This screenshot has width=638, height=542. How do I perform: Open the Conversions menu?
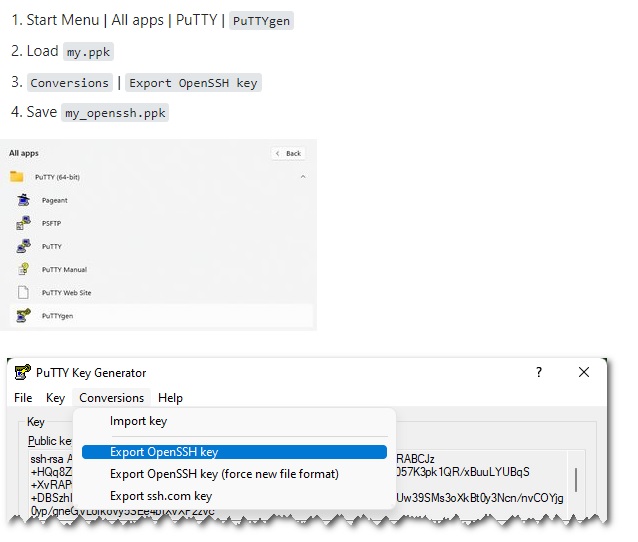(x=111, y=398)
